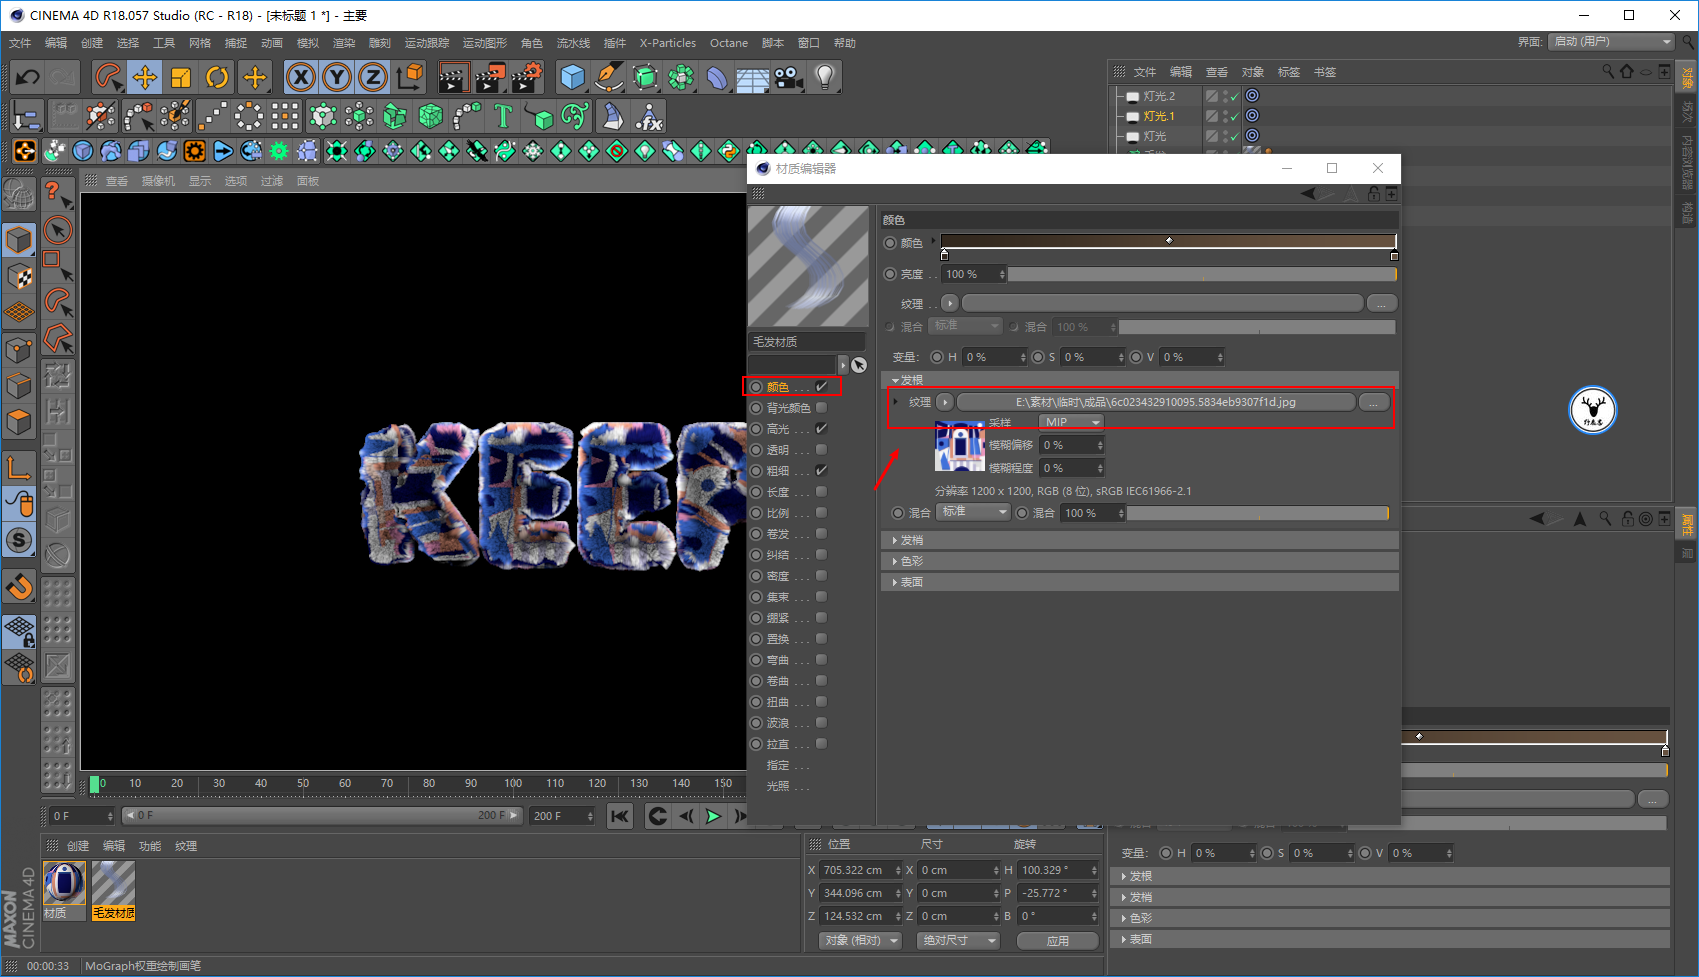Enable the 背光颜色 channel checkbox
The height and width of the screenshot is (977, 1699).
click(821, 408)
